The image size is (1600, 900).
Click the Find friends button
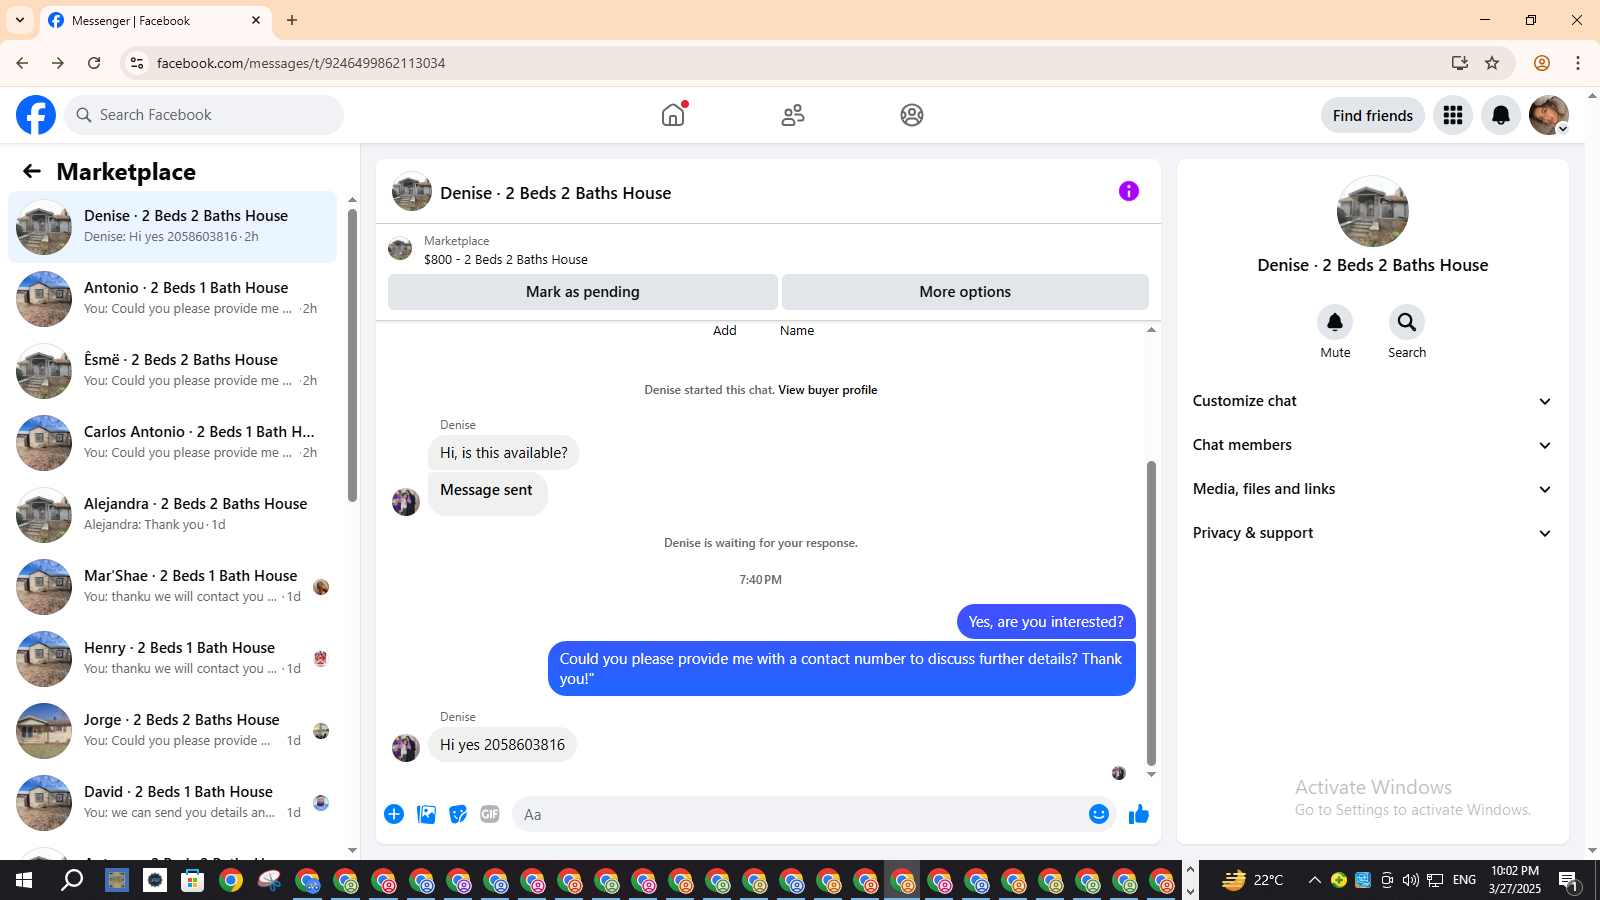pos(1373,115)
